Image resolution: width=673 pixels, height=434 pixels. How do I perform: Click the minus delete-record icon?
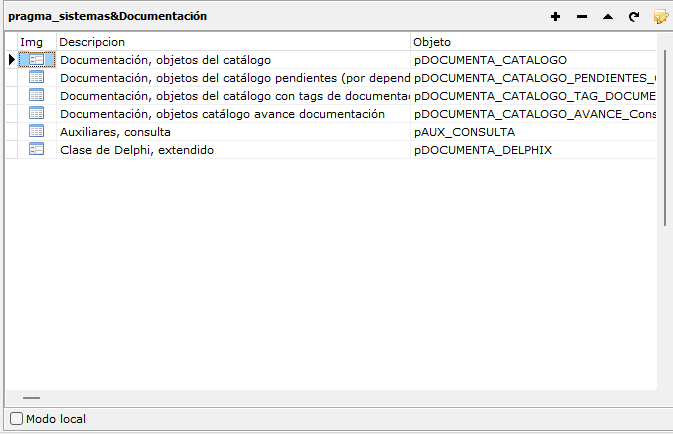point(582,17)
